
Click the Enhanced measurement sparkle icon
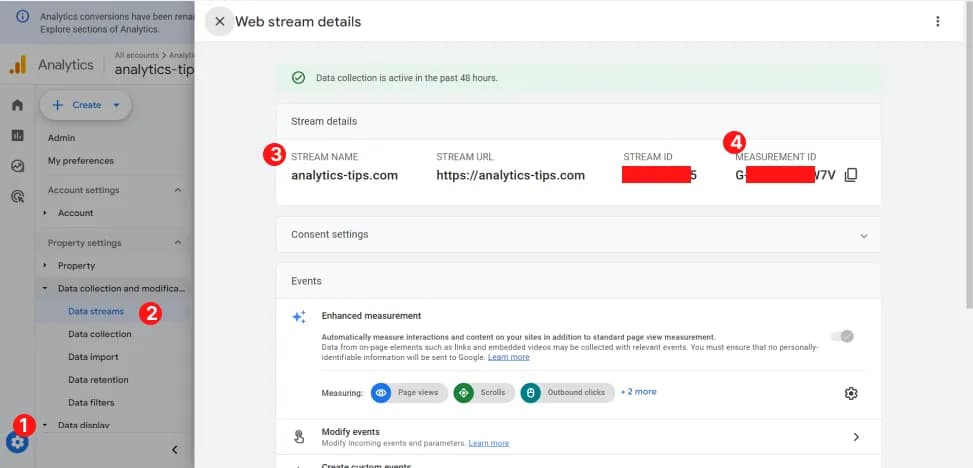pyautogui.click(x=299, y=317)
